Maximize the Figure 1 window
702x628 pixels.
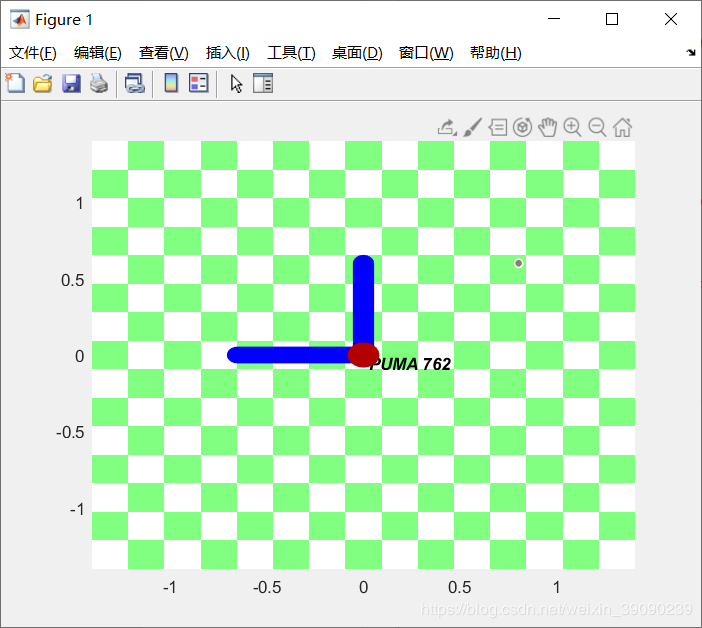click(612, 19)
